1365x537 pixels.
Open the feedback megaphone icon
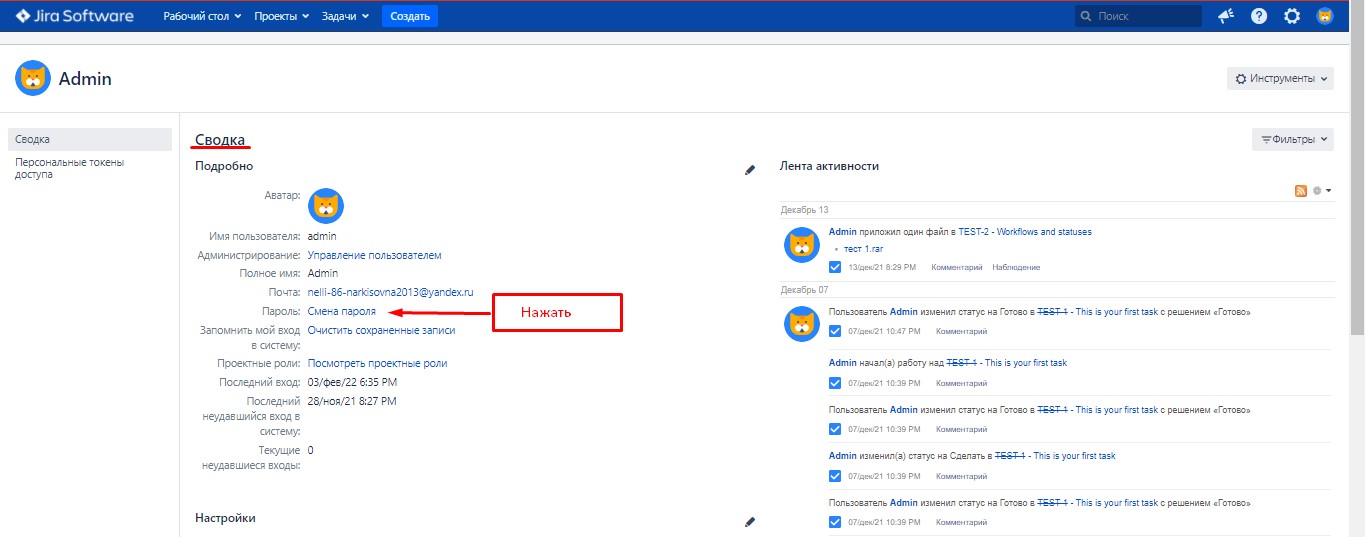[1225, 16]
